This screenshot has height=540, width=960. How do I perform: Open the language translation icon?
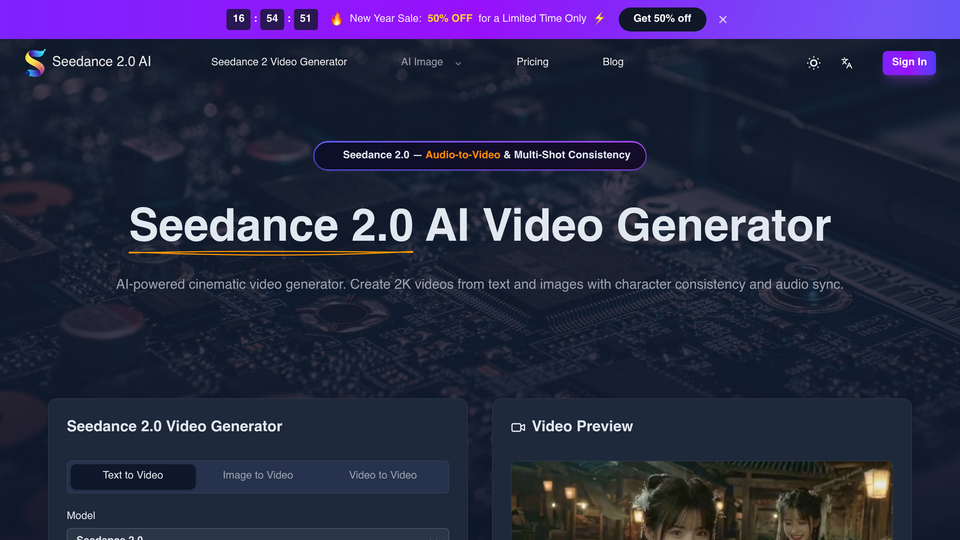pyautogui.click(x=847, y=62)
